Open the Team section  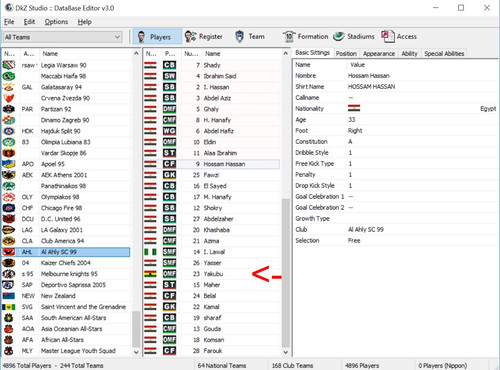pos(250,37)
